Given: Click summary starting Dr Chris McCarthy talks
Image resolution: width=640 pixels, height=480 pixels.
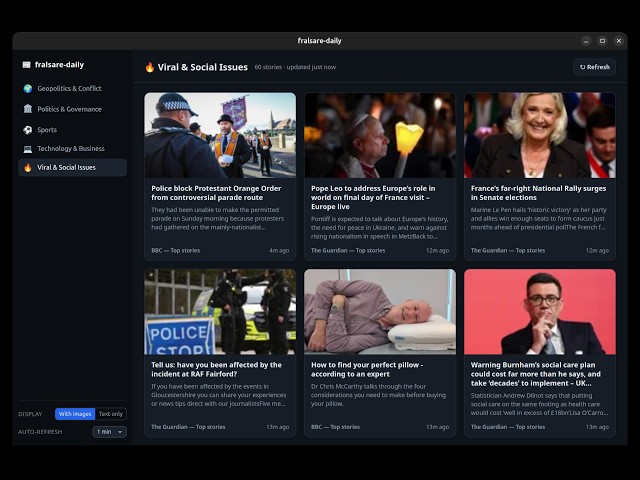Looking at the screenshot, I should (378, 395).
